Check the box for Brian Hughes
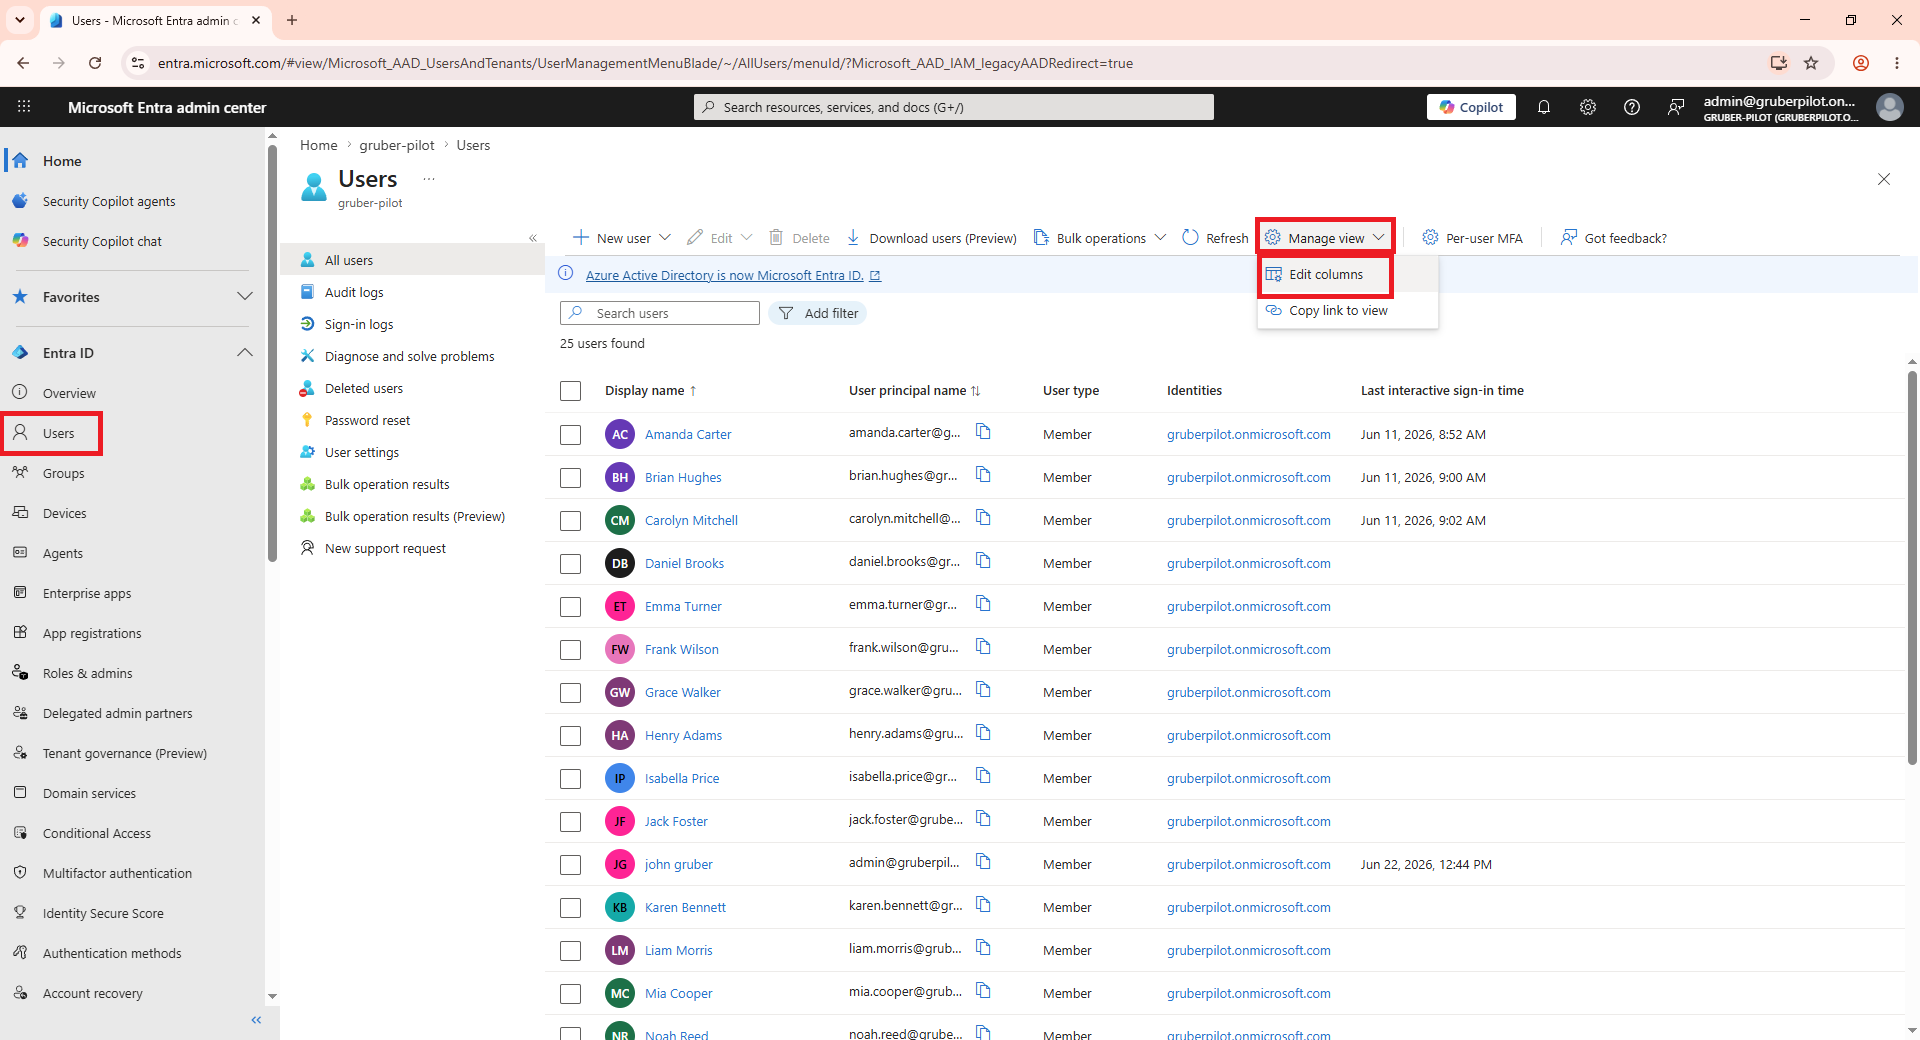Screen dimensions: 1920x1040 570,478
